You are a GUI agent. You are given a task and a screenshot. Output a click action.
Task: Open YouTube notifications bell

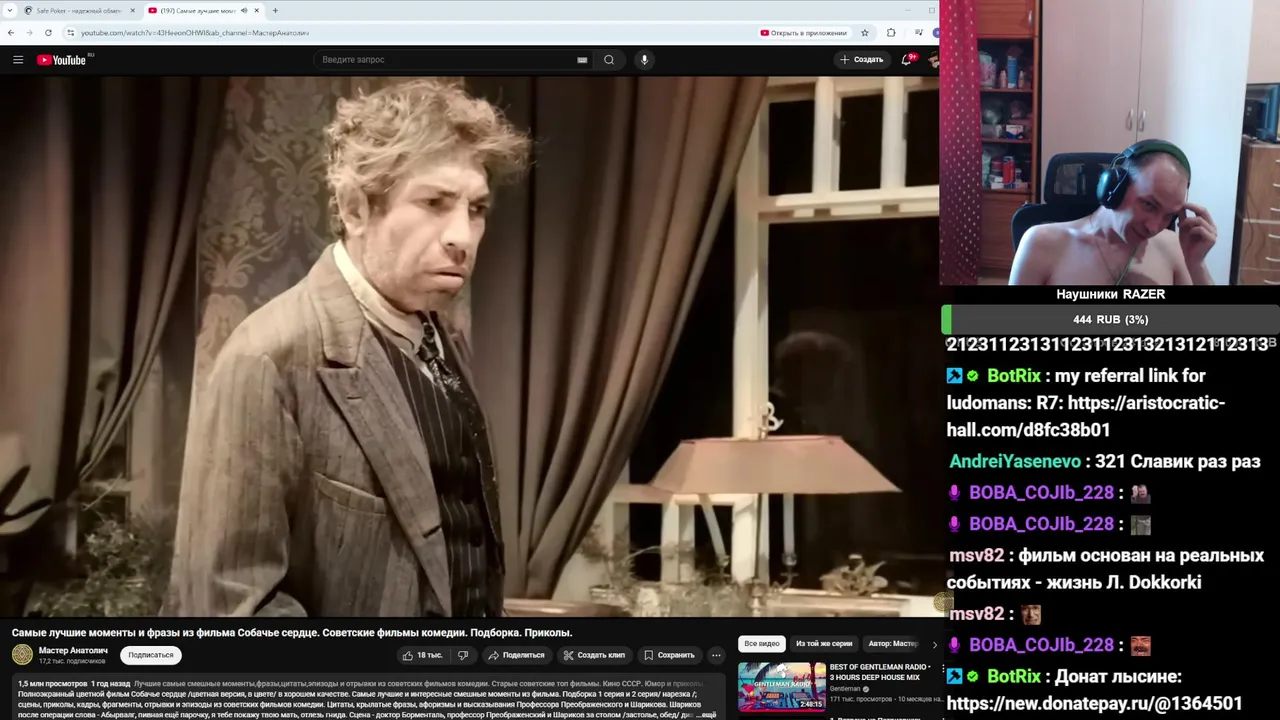tap(907, 60)
